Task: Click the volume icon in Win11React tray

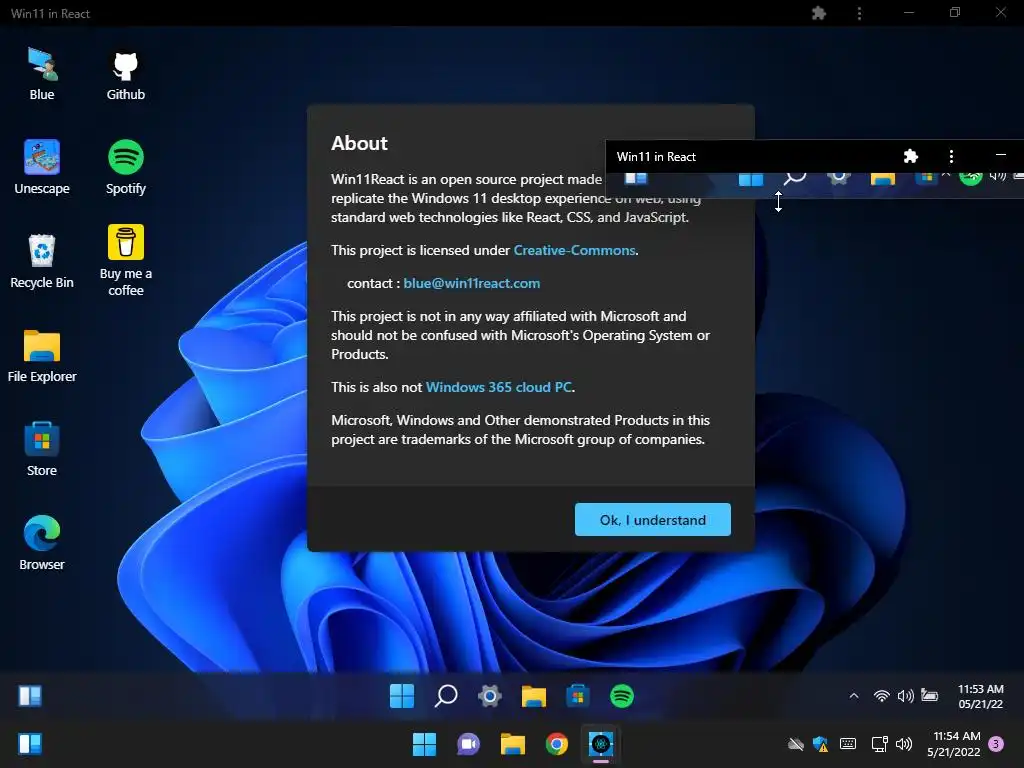Action: point(905,696)
